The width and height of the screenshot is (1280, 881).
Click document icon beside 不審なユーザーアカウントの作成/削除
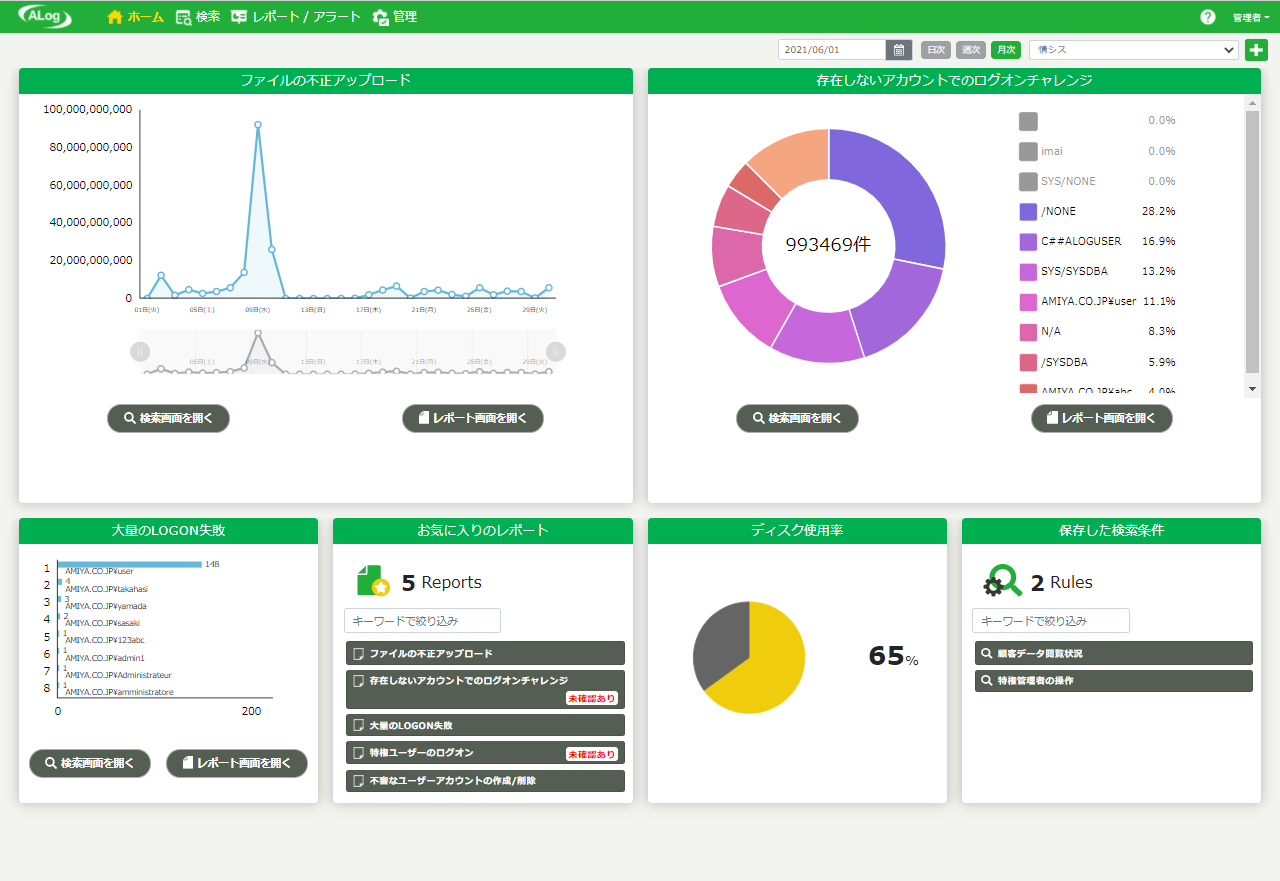coord(358,781)
